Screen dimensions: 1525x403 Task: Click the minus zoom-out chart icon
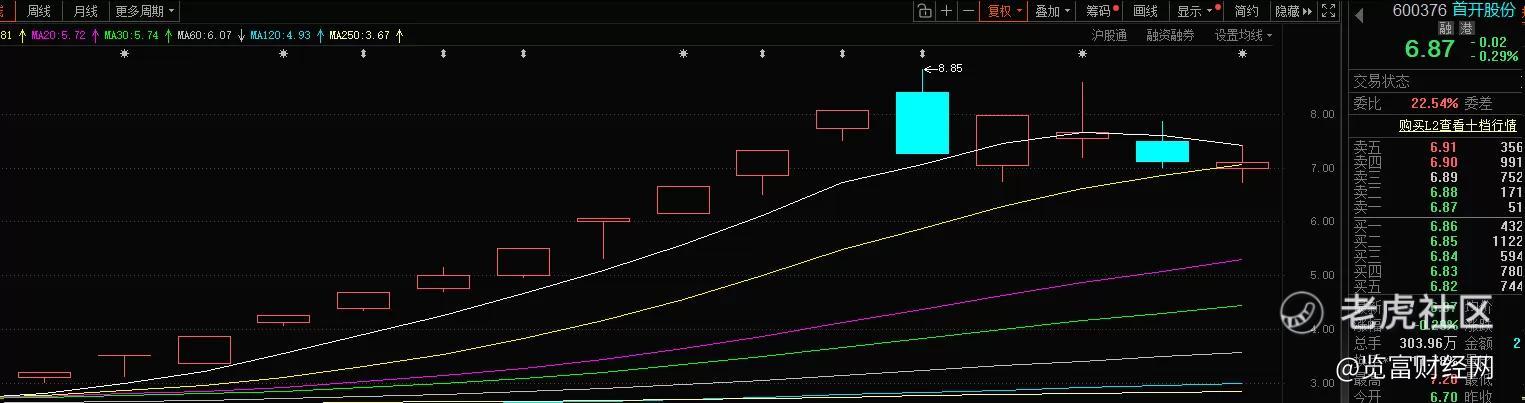tap(967, 11)
